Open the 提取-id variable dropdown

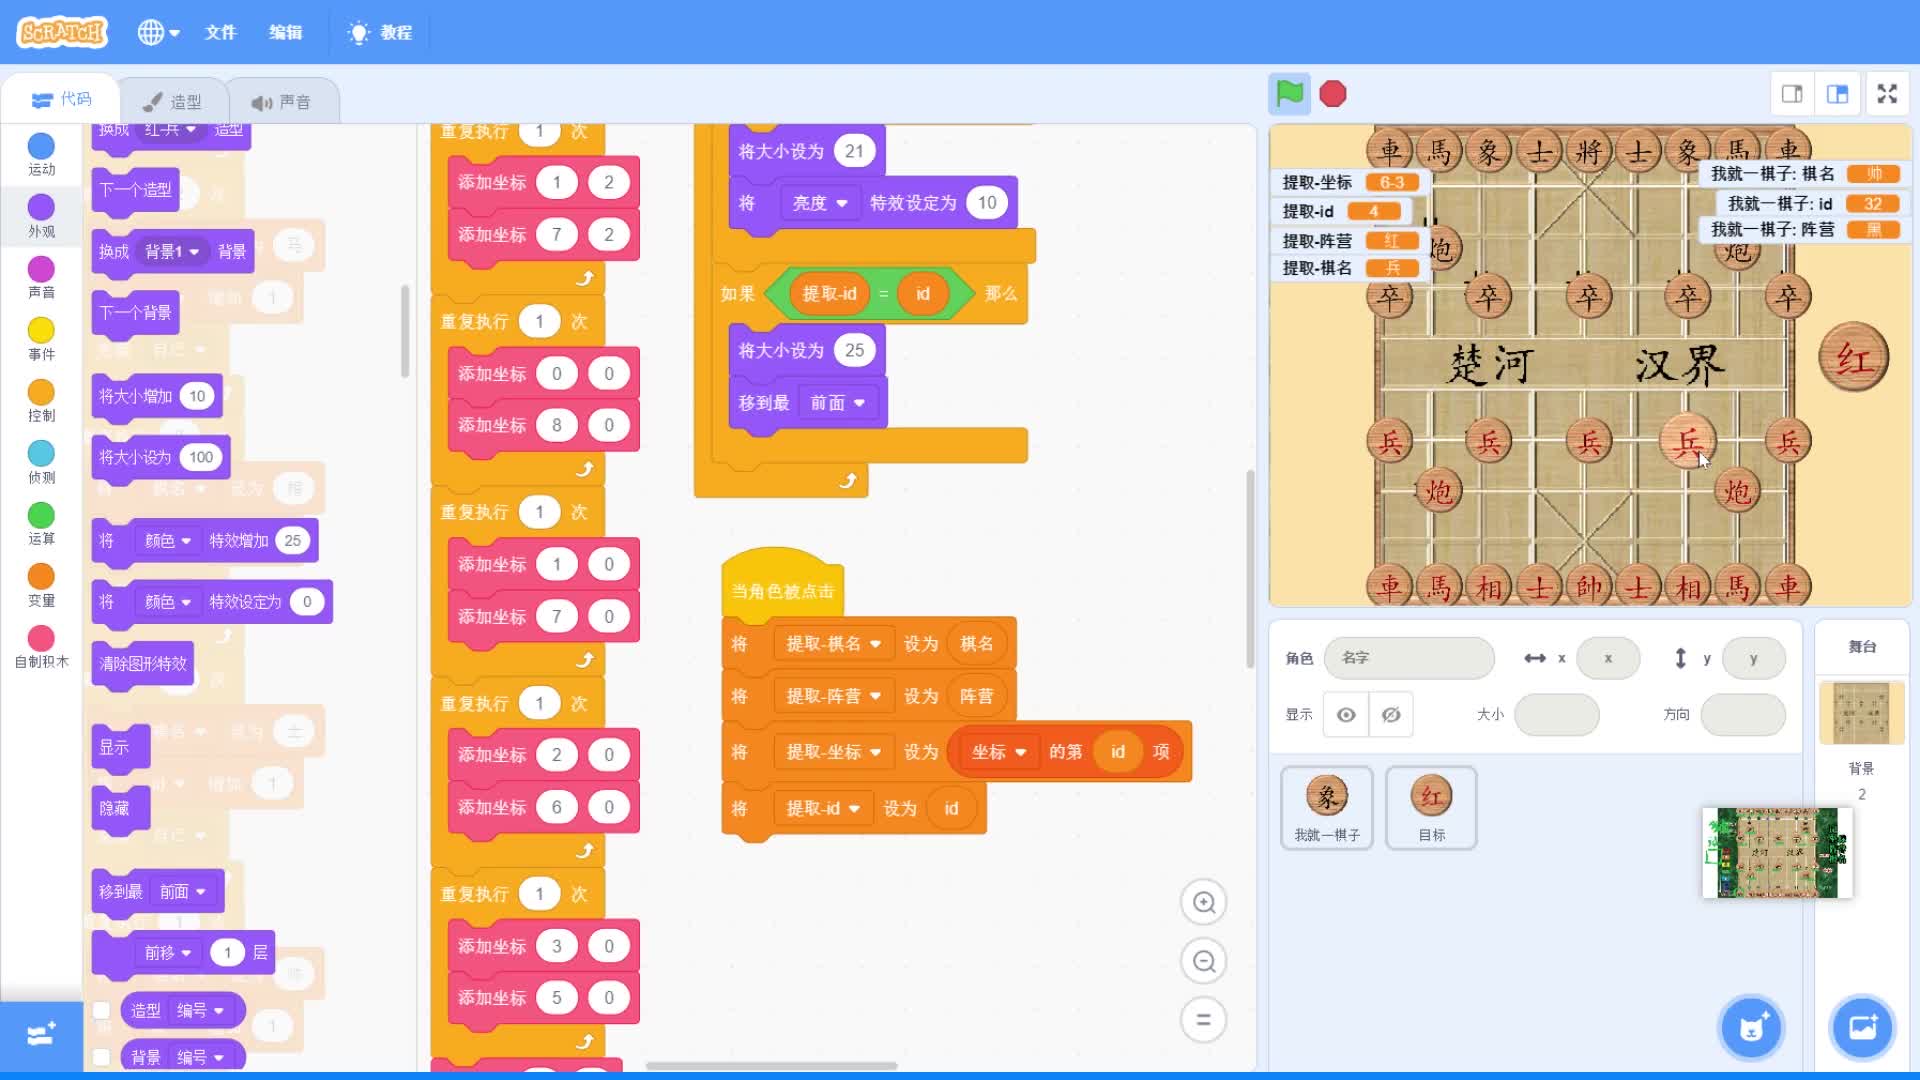(822, 808)
